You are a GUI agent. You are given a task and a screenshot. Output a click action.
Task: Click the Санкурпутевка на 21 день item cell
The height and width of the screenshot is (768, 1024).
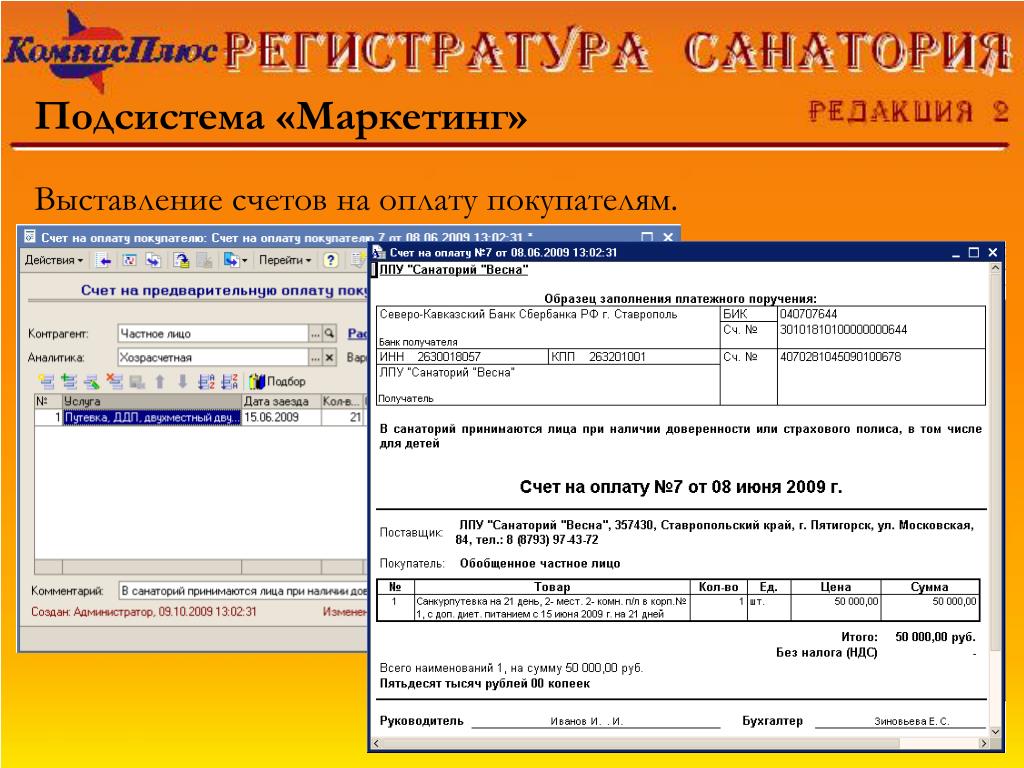[x=552, y=607]
